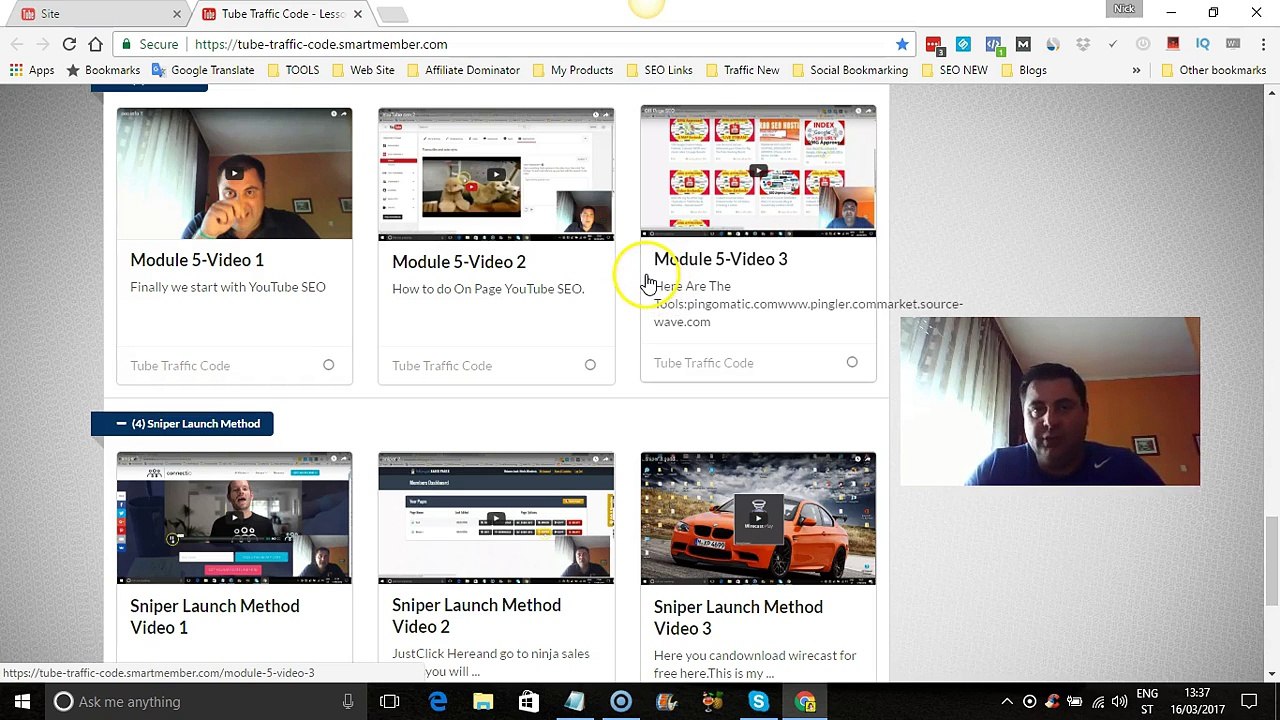Open the Module 5-Video 3 title link

click(x=721, y=259)
